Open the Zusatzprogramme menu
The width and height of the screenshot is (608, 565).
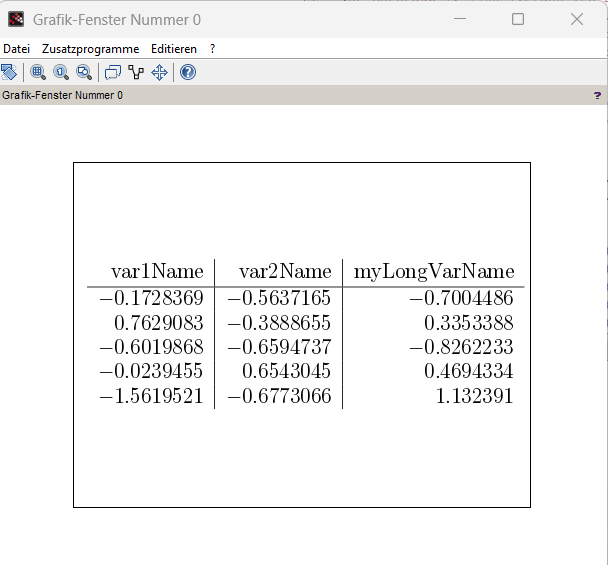(90, 49)
